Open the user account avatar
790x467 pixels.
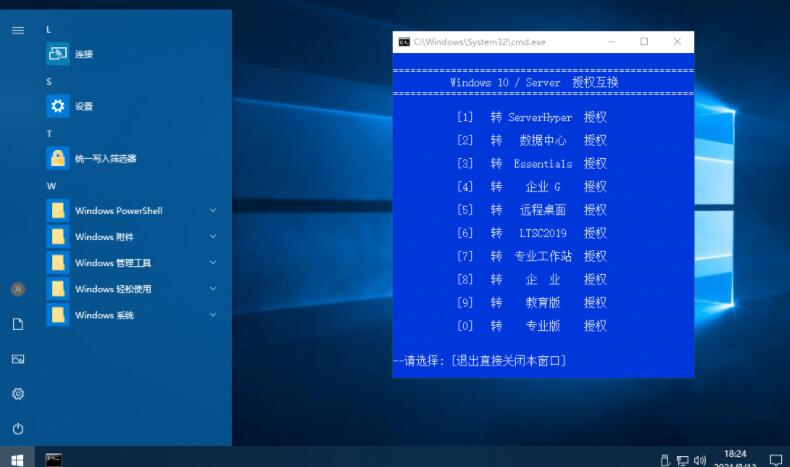tap(18, 289)
